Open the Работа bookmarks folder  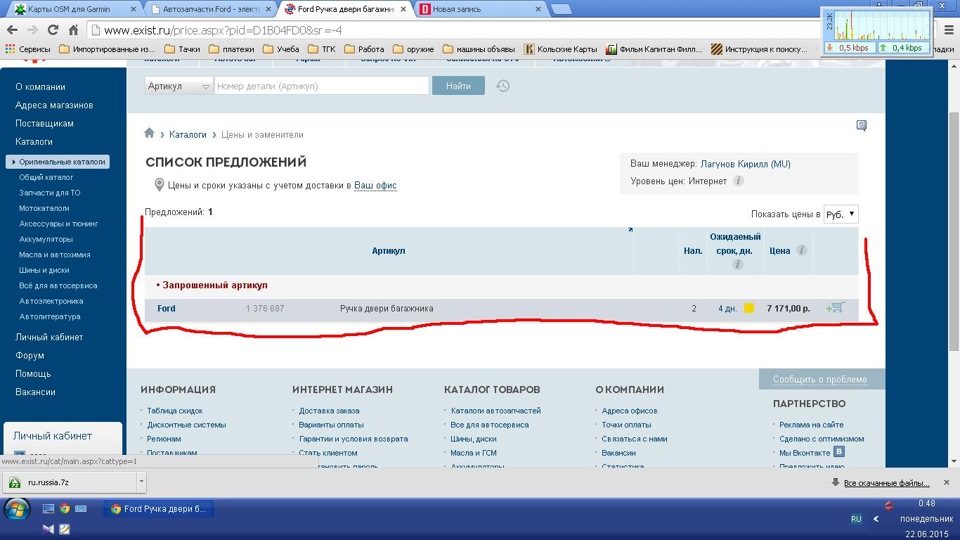point(364,49)
